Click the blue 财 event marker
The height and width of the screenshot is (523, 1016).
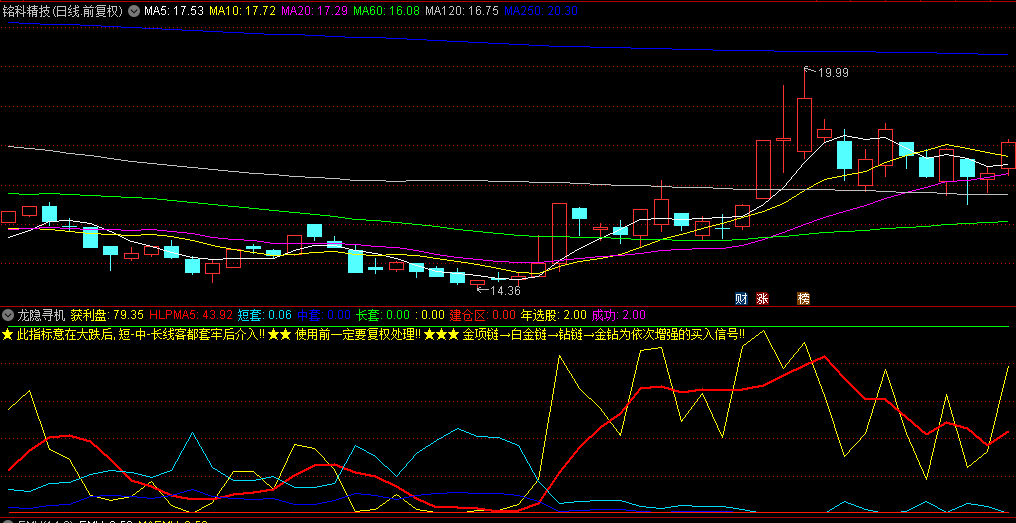[741, 299]
